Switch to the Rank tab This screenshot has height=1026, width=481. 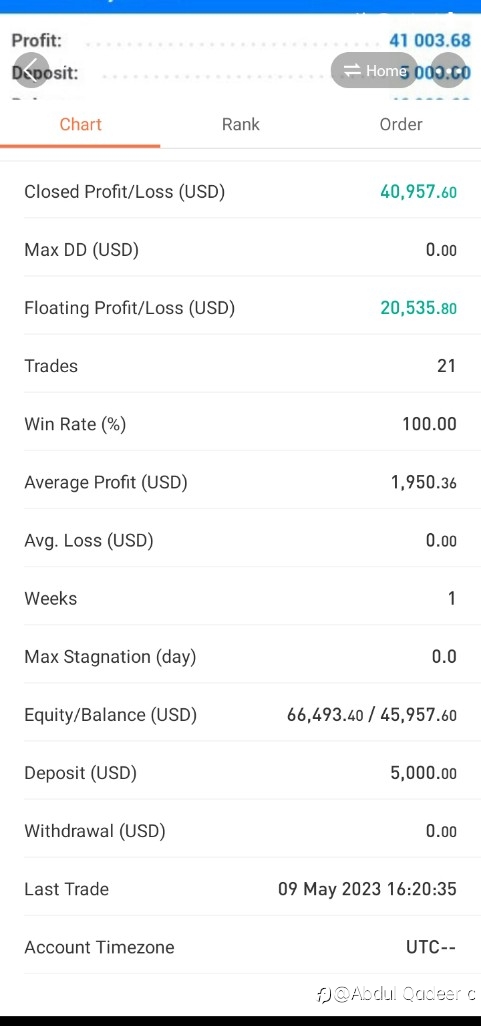click(240, 124)
